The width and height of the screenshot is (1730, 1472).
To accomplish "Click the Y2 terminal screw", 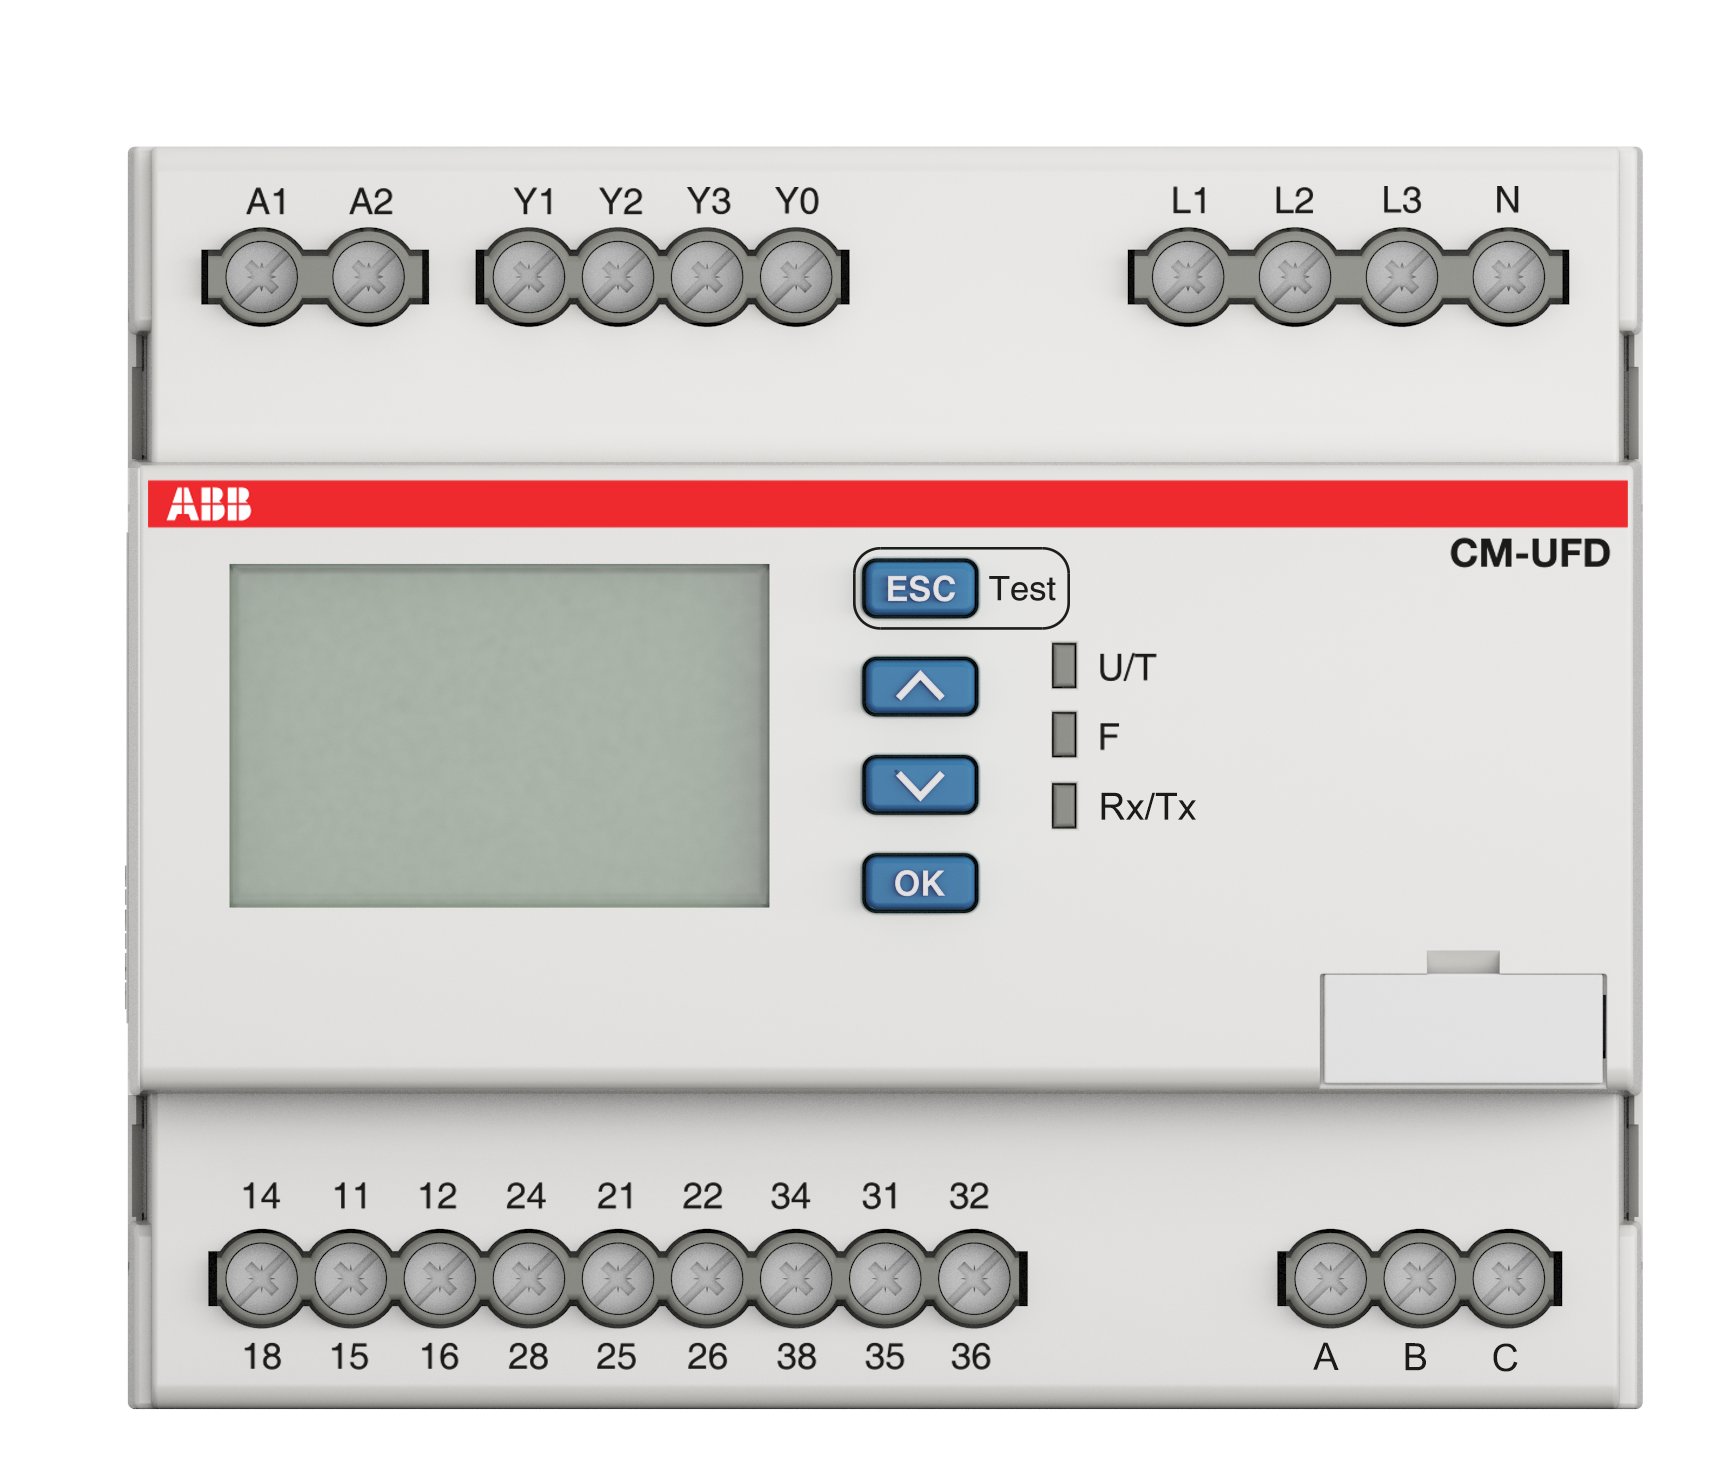I will point(618,277).
